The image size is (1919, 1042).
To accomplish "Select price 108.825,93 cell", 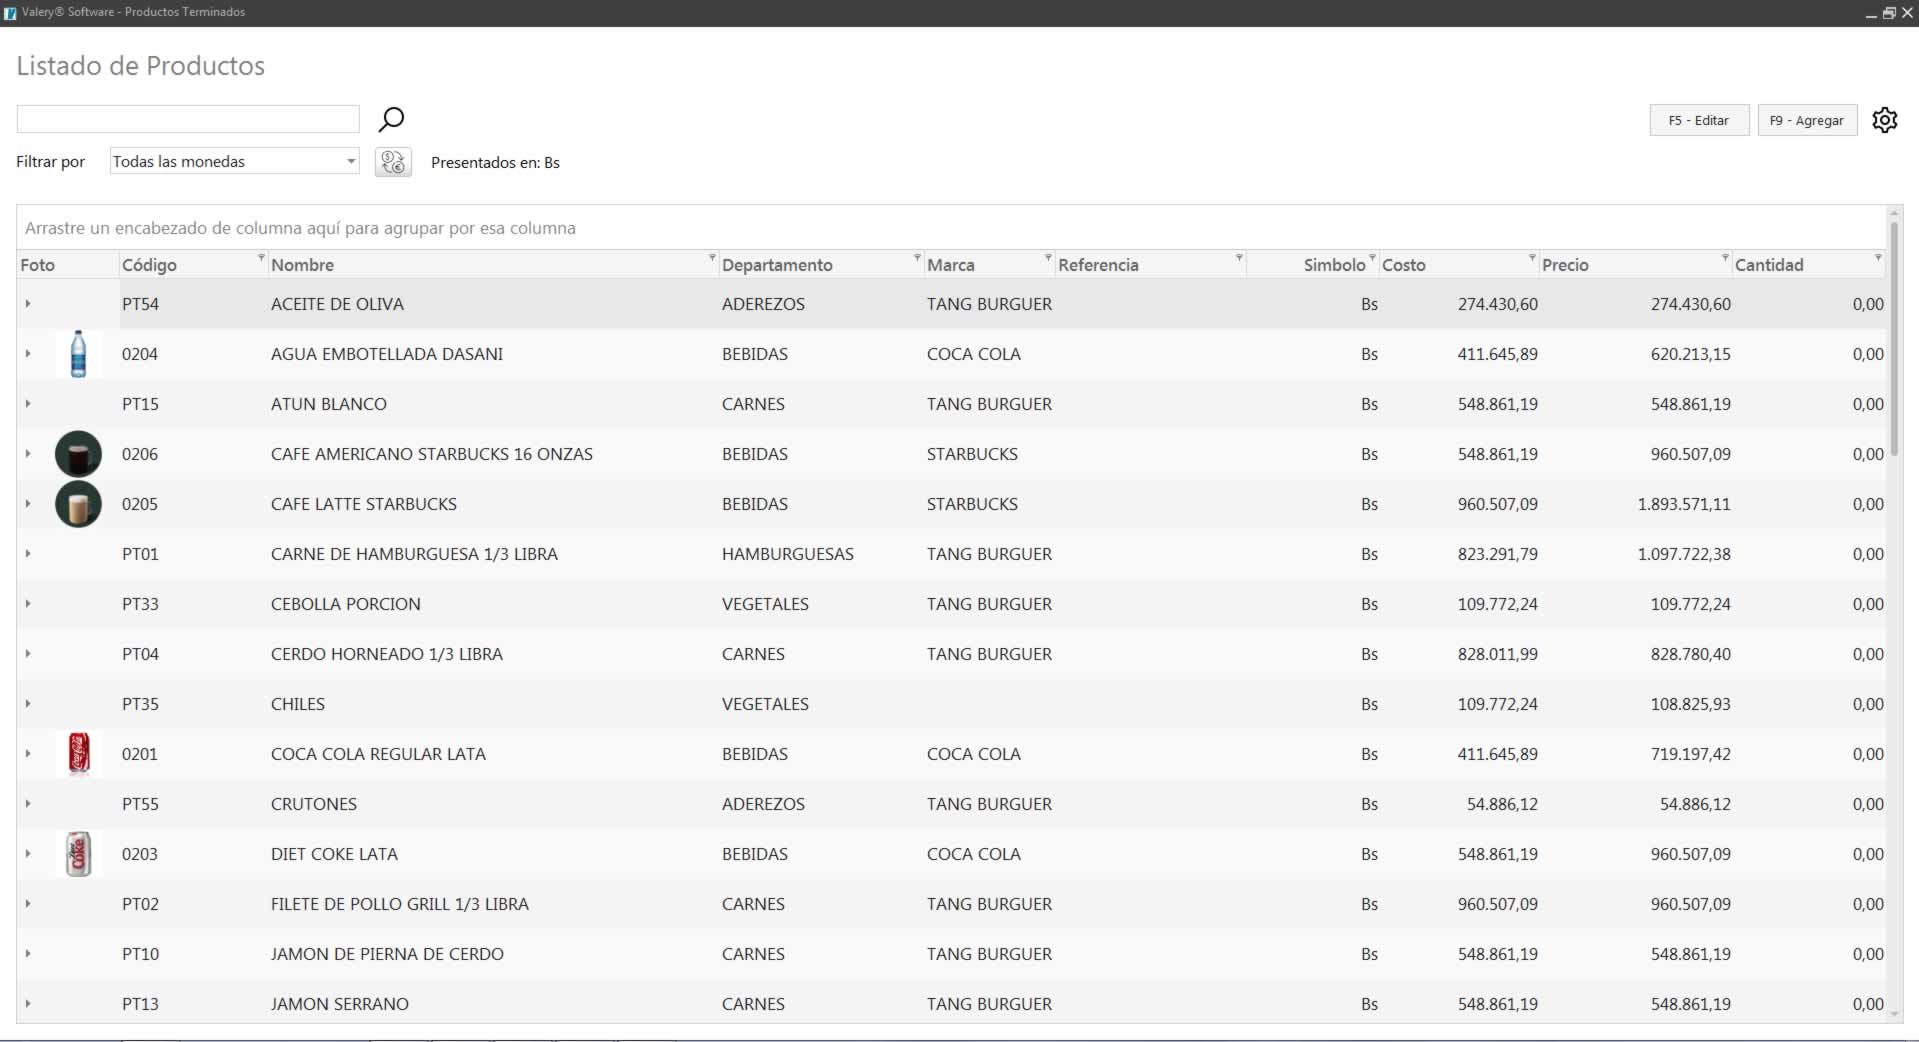I will point(1690,704).
